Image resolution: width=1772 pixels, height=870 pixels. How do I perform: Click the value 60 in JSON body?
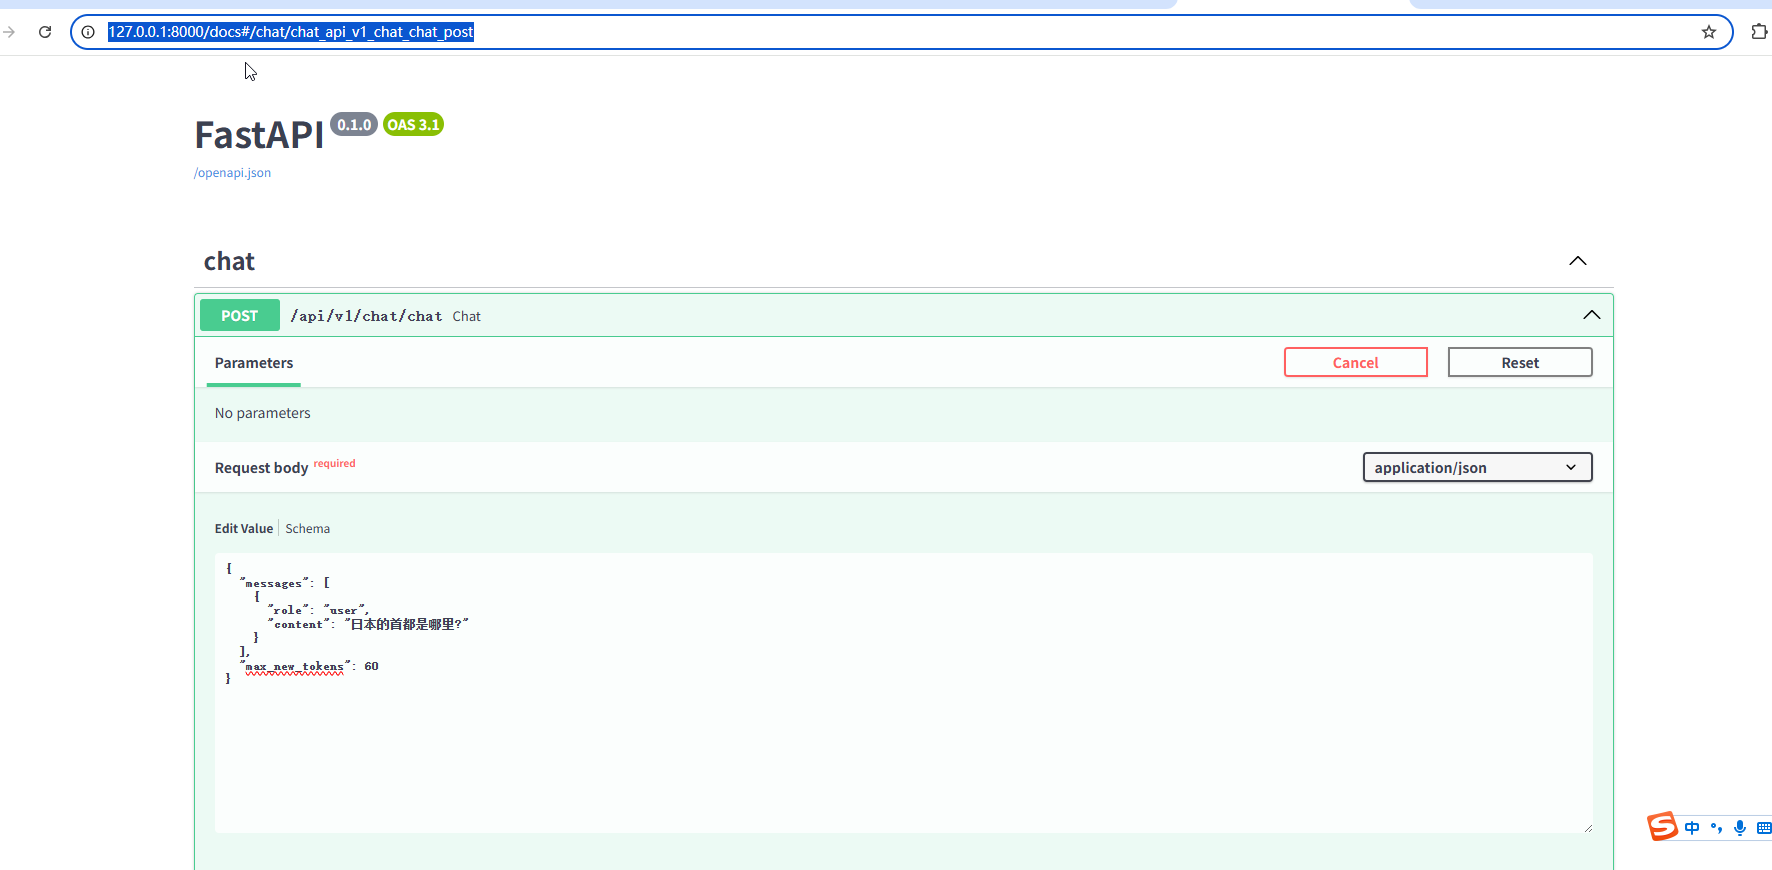click(x=371, y=666)
